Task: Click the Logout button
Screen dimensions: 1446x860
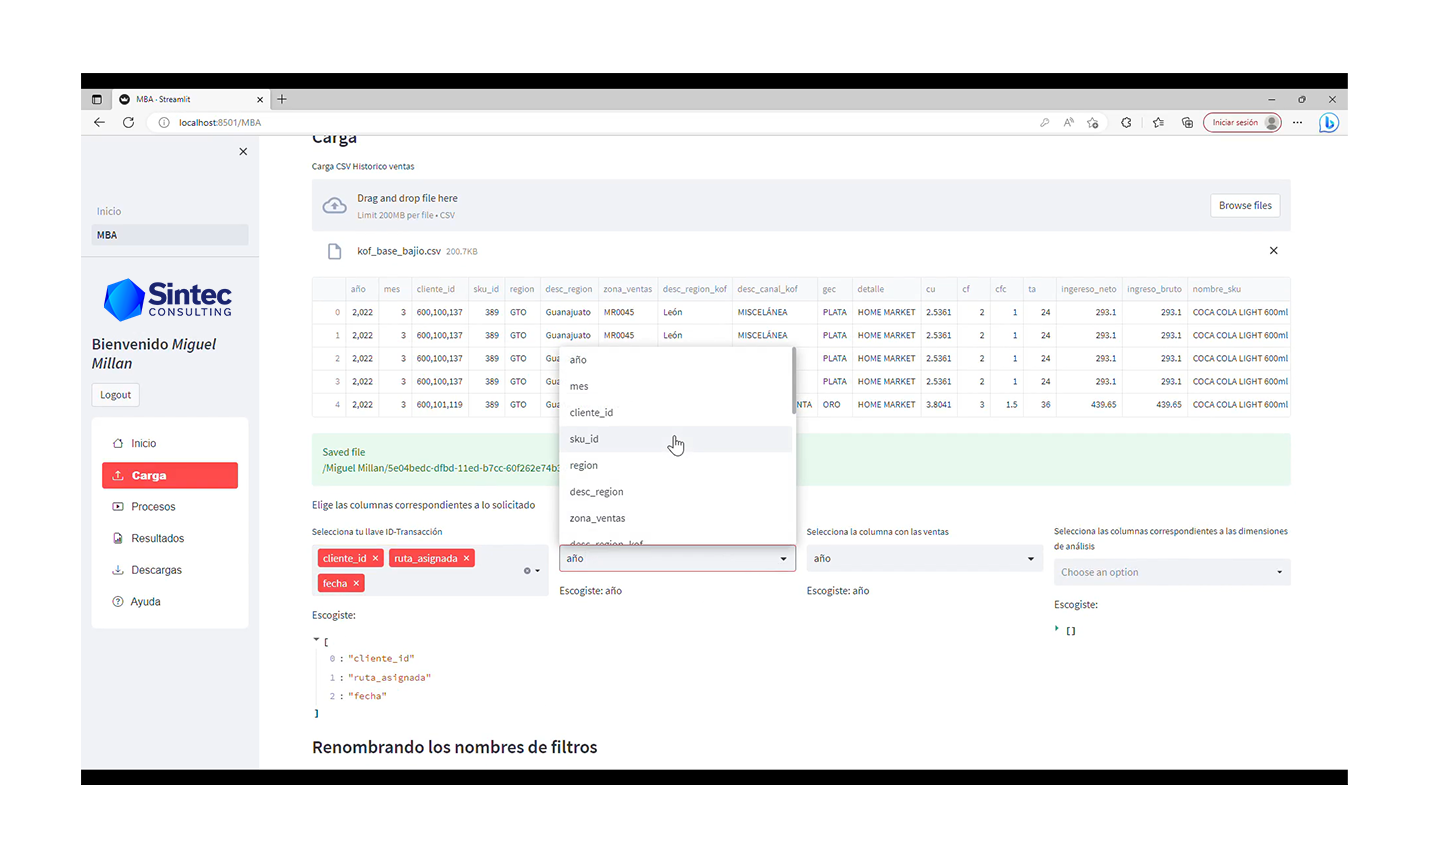Action: 116,395
